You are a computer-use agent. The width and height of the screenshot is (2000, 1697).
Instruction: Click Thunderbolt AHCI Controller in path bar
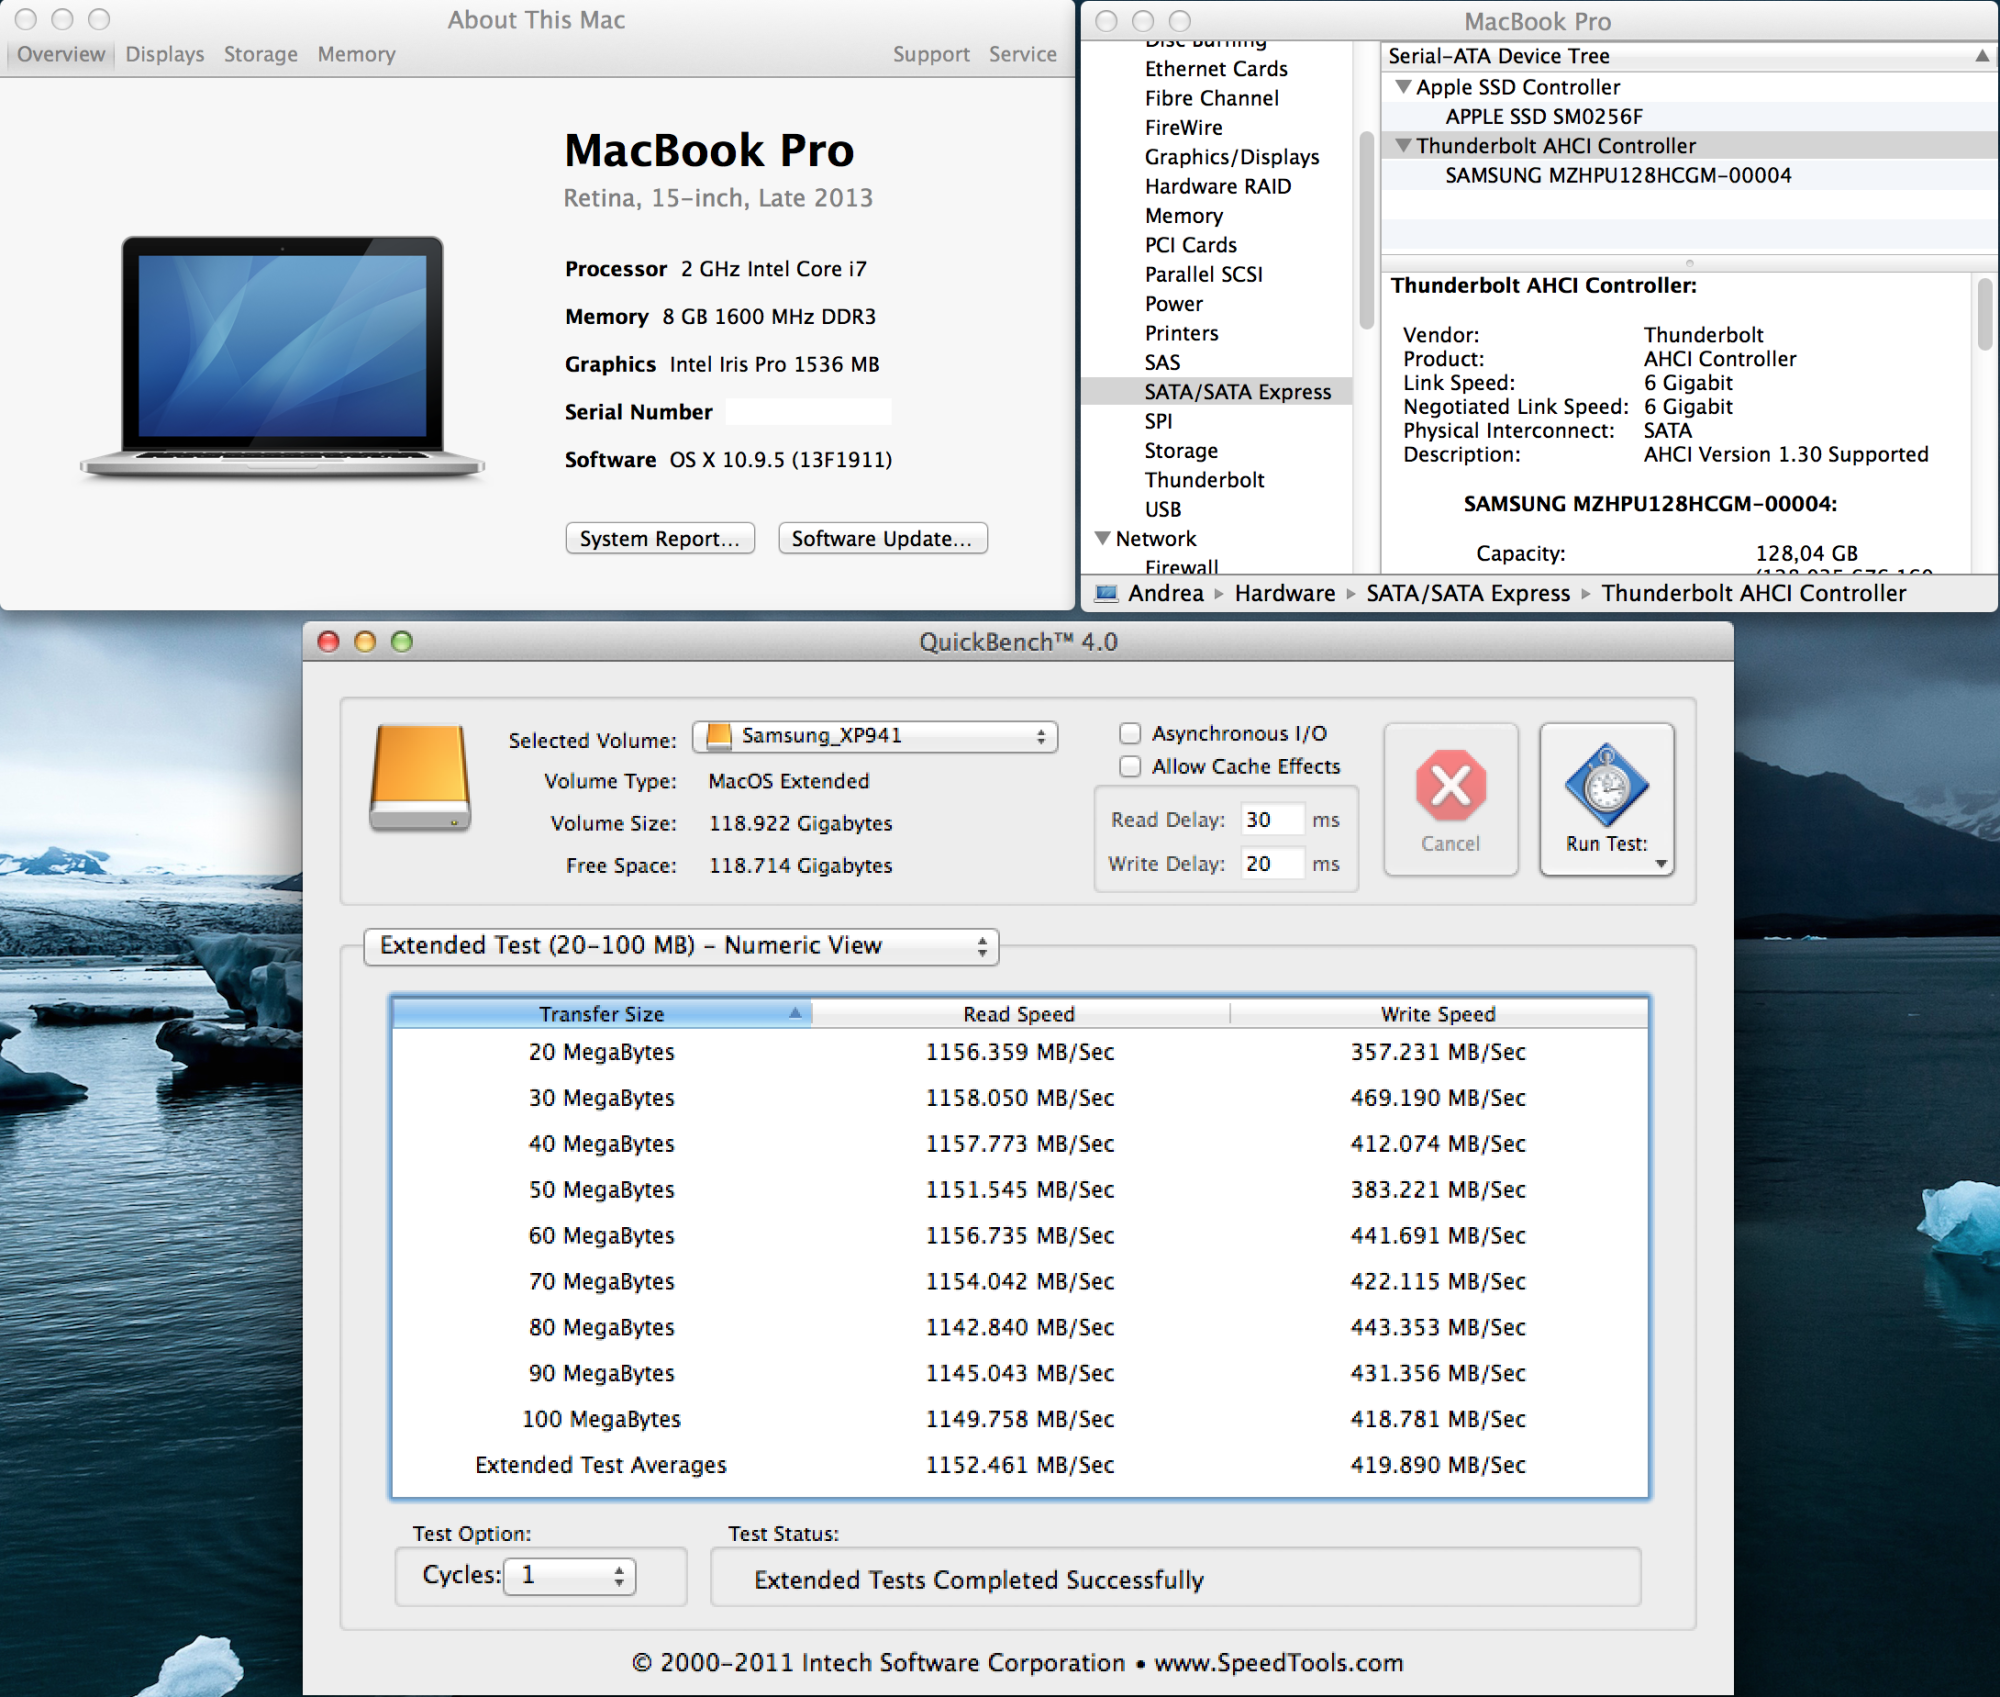1753,593
